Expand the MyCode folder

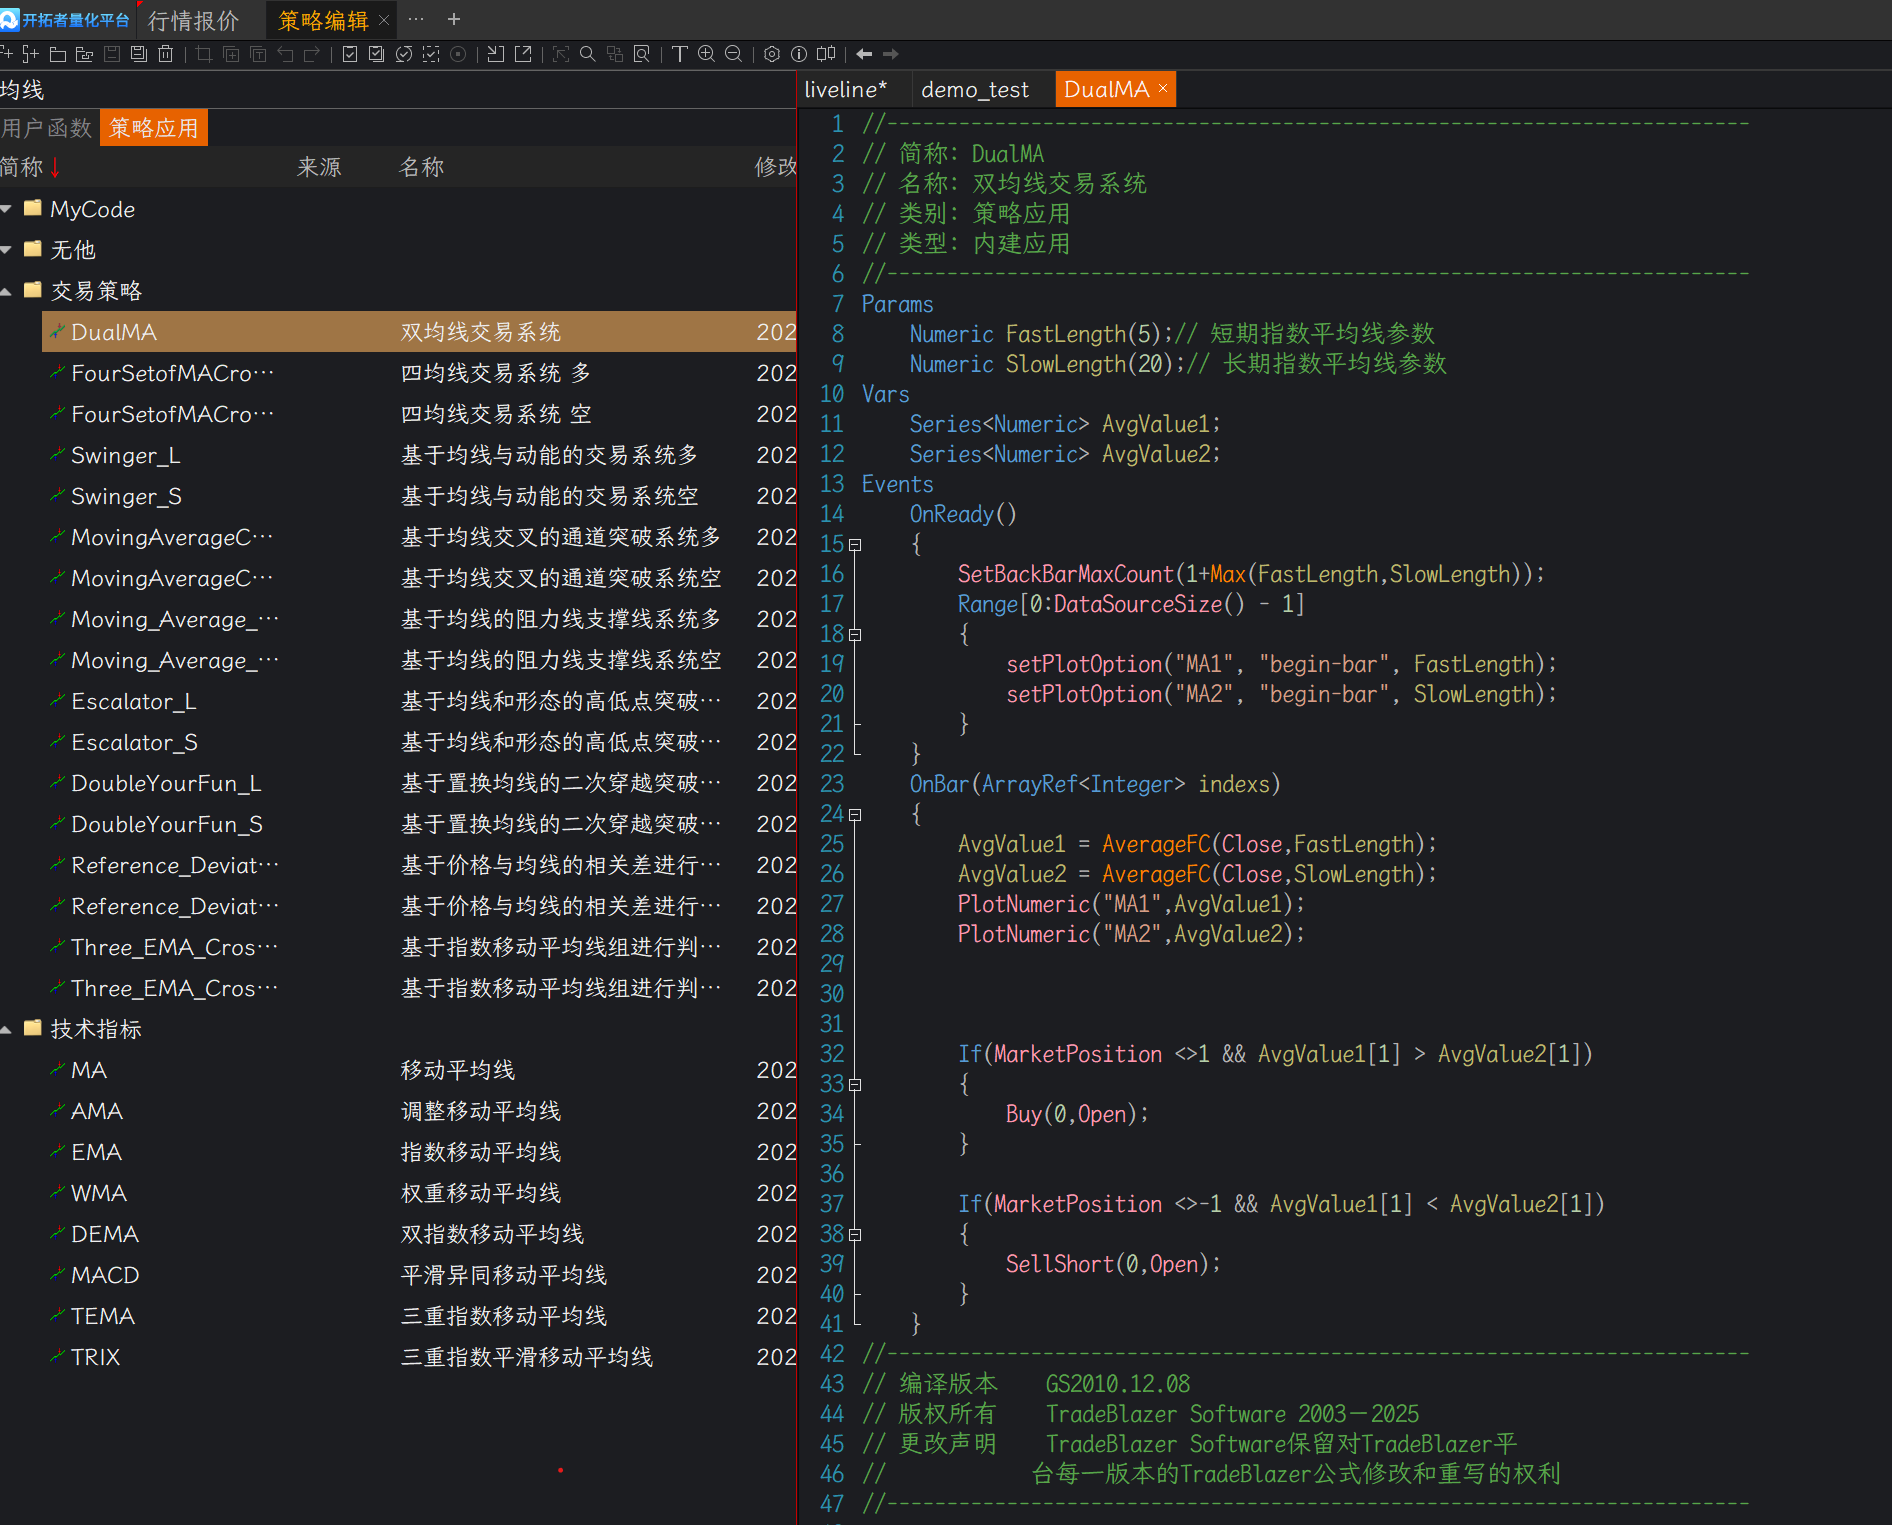coord(7,209)
